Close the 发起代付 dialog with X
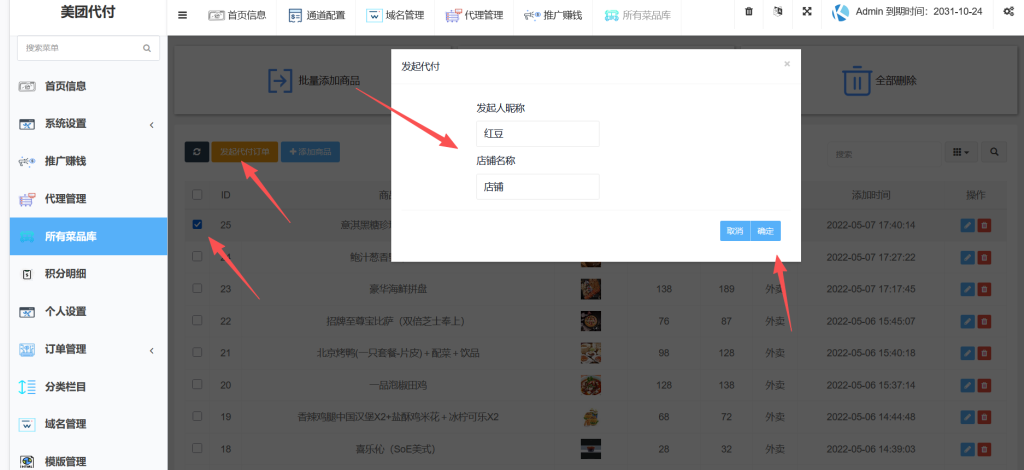Image resolution: width=1024 pixels, height=470 pixels. tap(787, 64)
